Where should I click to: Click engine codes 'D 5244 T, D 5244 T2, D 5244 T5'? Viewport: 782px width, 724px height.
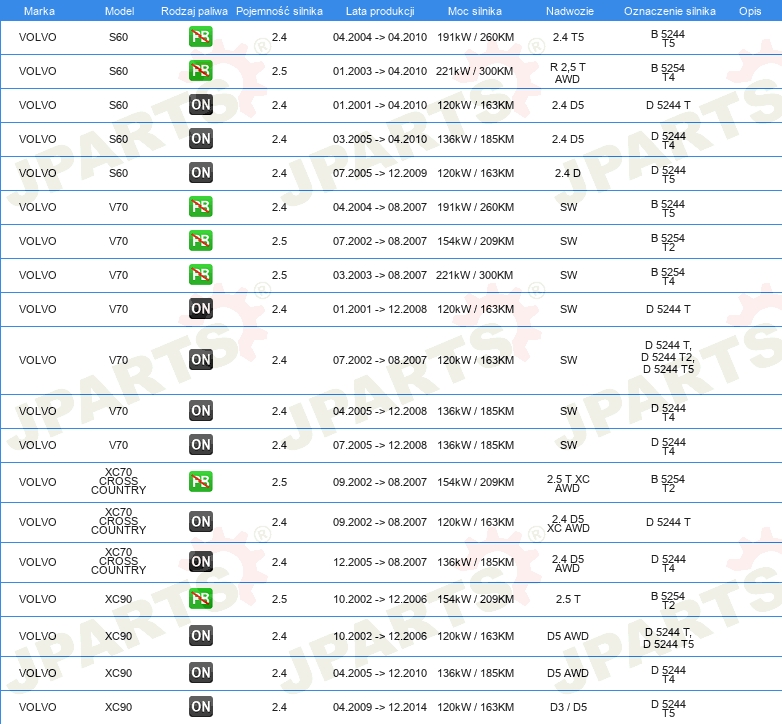(668, 357)
